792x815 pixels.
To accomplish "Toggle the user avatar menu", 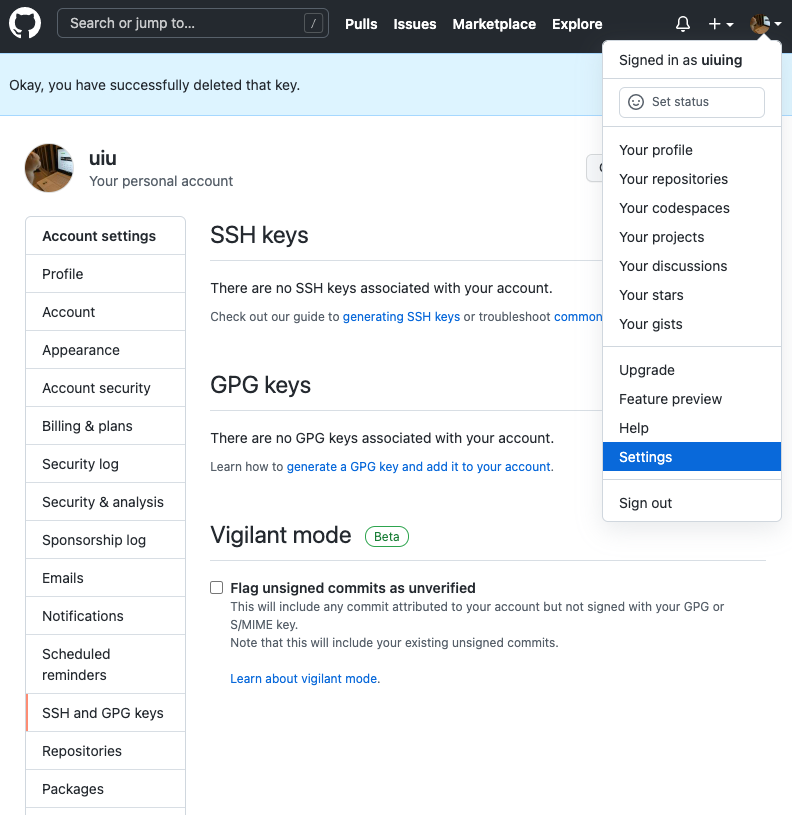I will pyautogui.click(x=765, y=24).
